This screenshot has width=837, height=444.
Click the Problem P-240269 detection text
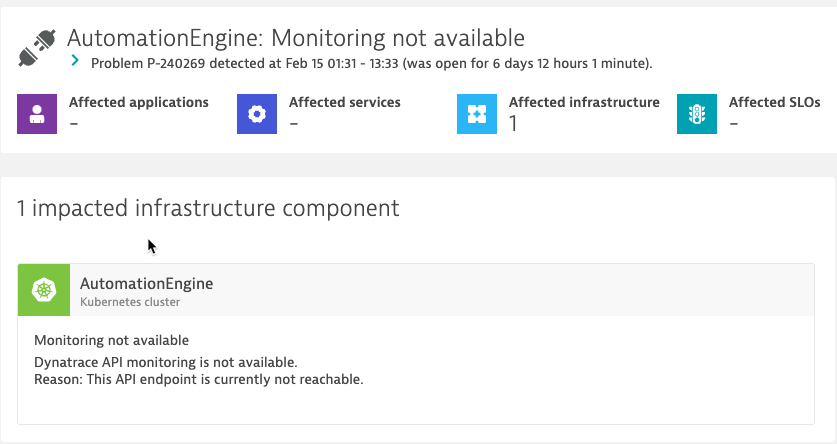[x=372, y=64]
